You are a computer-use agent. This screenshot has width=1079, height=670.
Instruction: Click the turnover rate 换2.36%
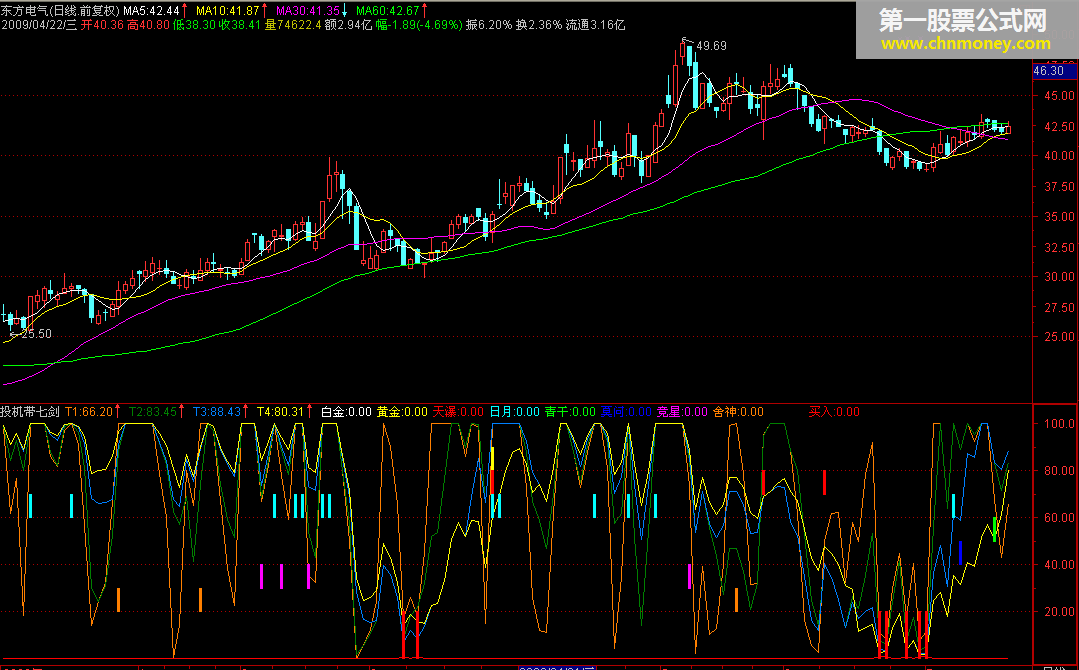point(539,25)
